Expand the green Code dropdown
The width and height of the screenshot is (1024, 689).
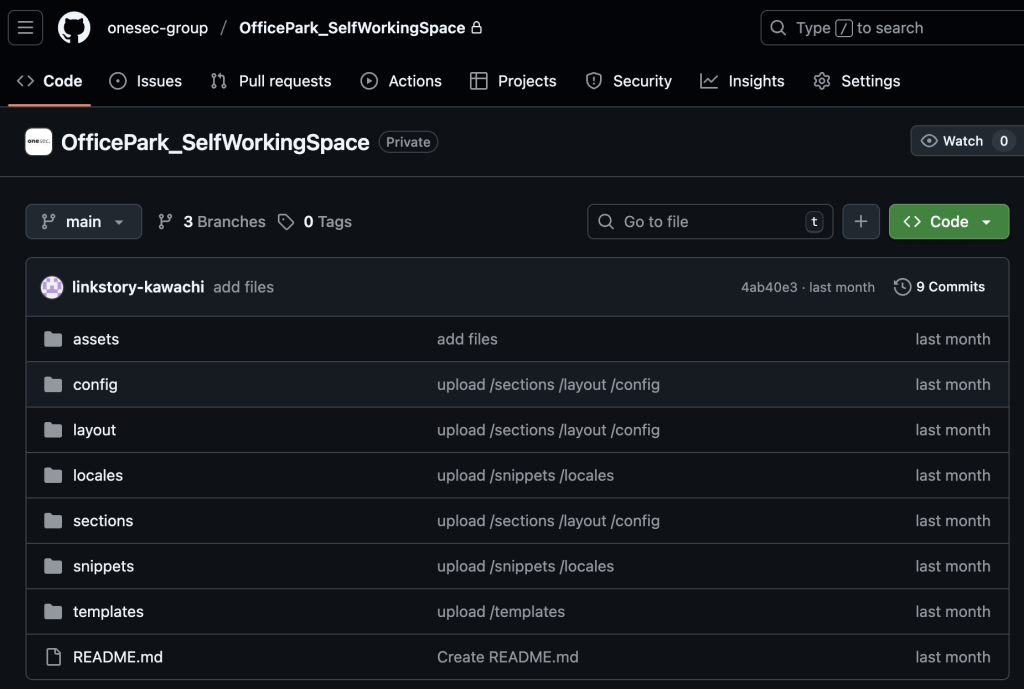coord(948,222)
